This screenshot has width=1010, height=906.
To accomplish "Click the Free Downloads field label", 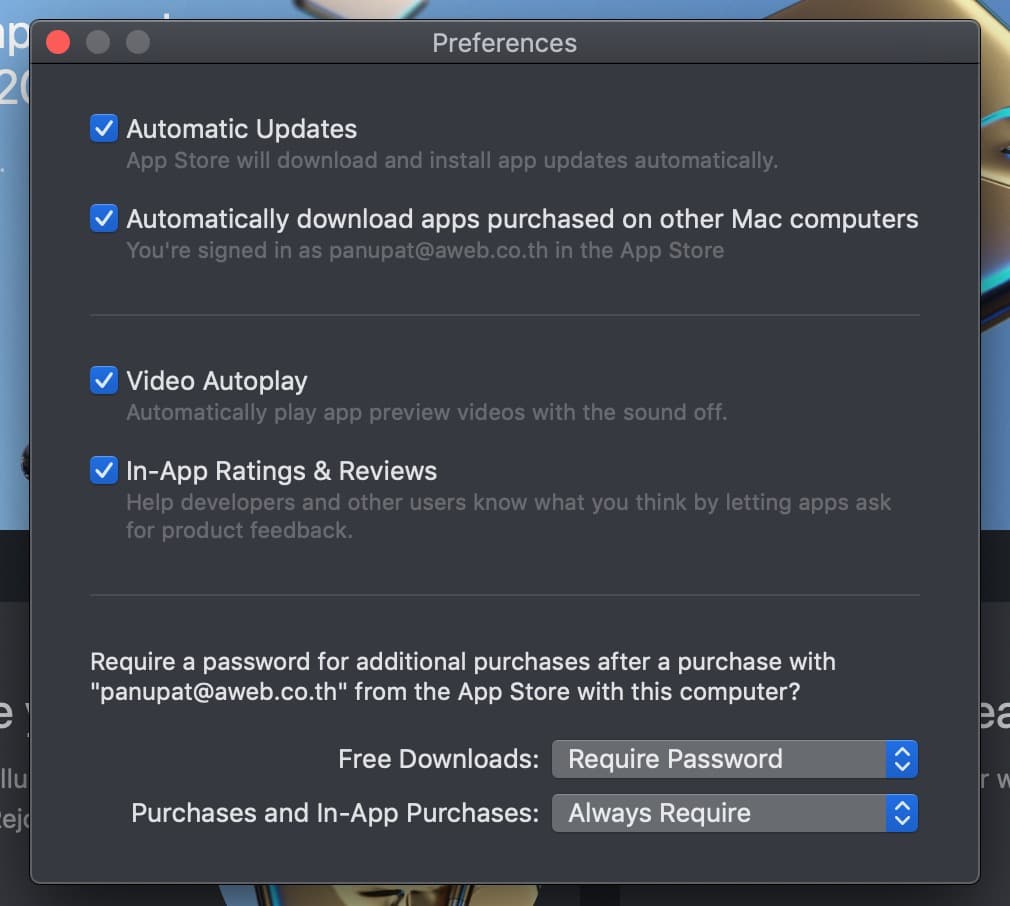I will 439,759.
